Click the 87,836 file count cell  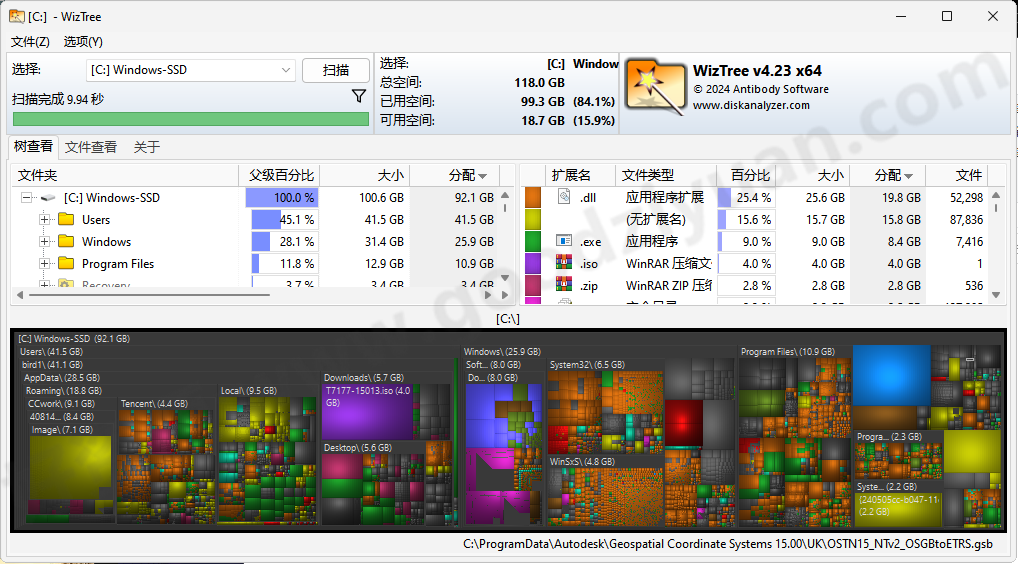(966, 219)
